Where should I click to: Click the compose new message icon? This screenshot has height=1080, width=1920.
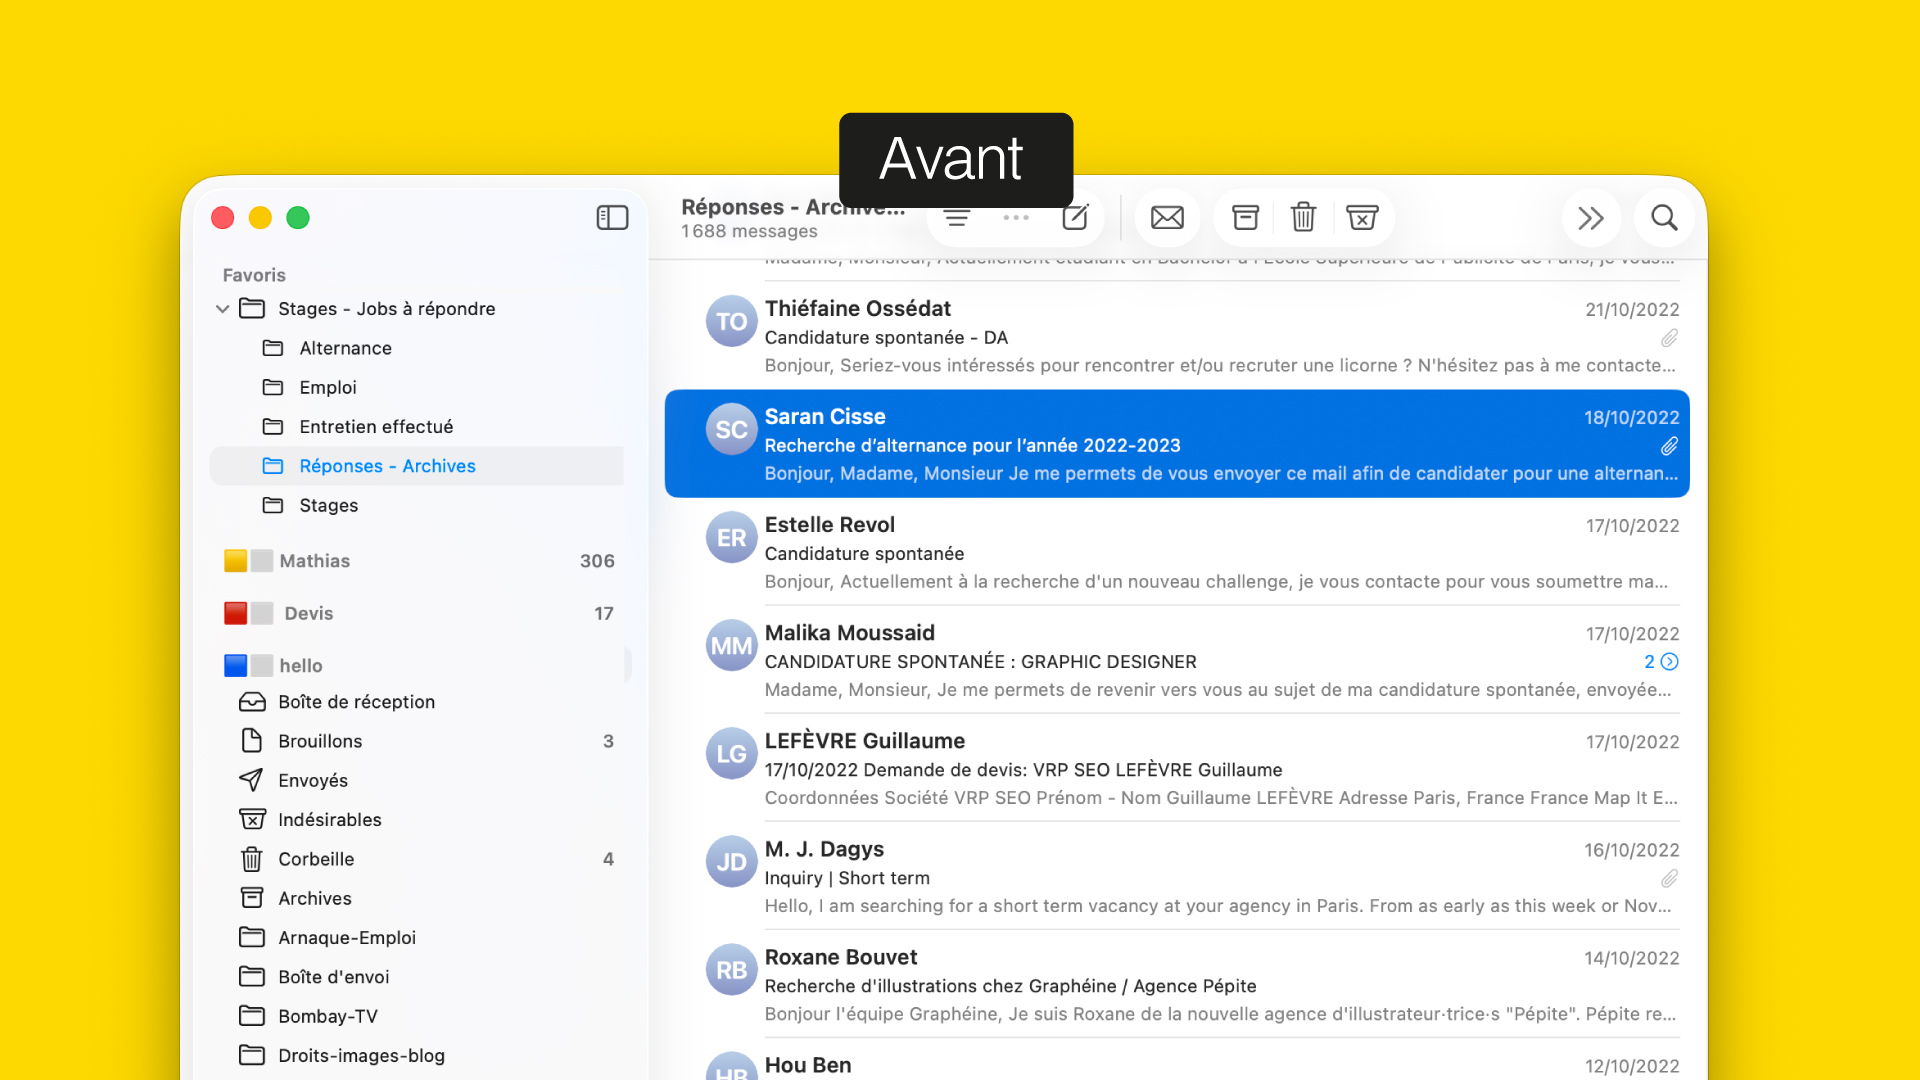click(1075, 218)
